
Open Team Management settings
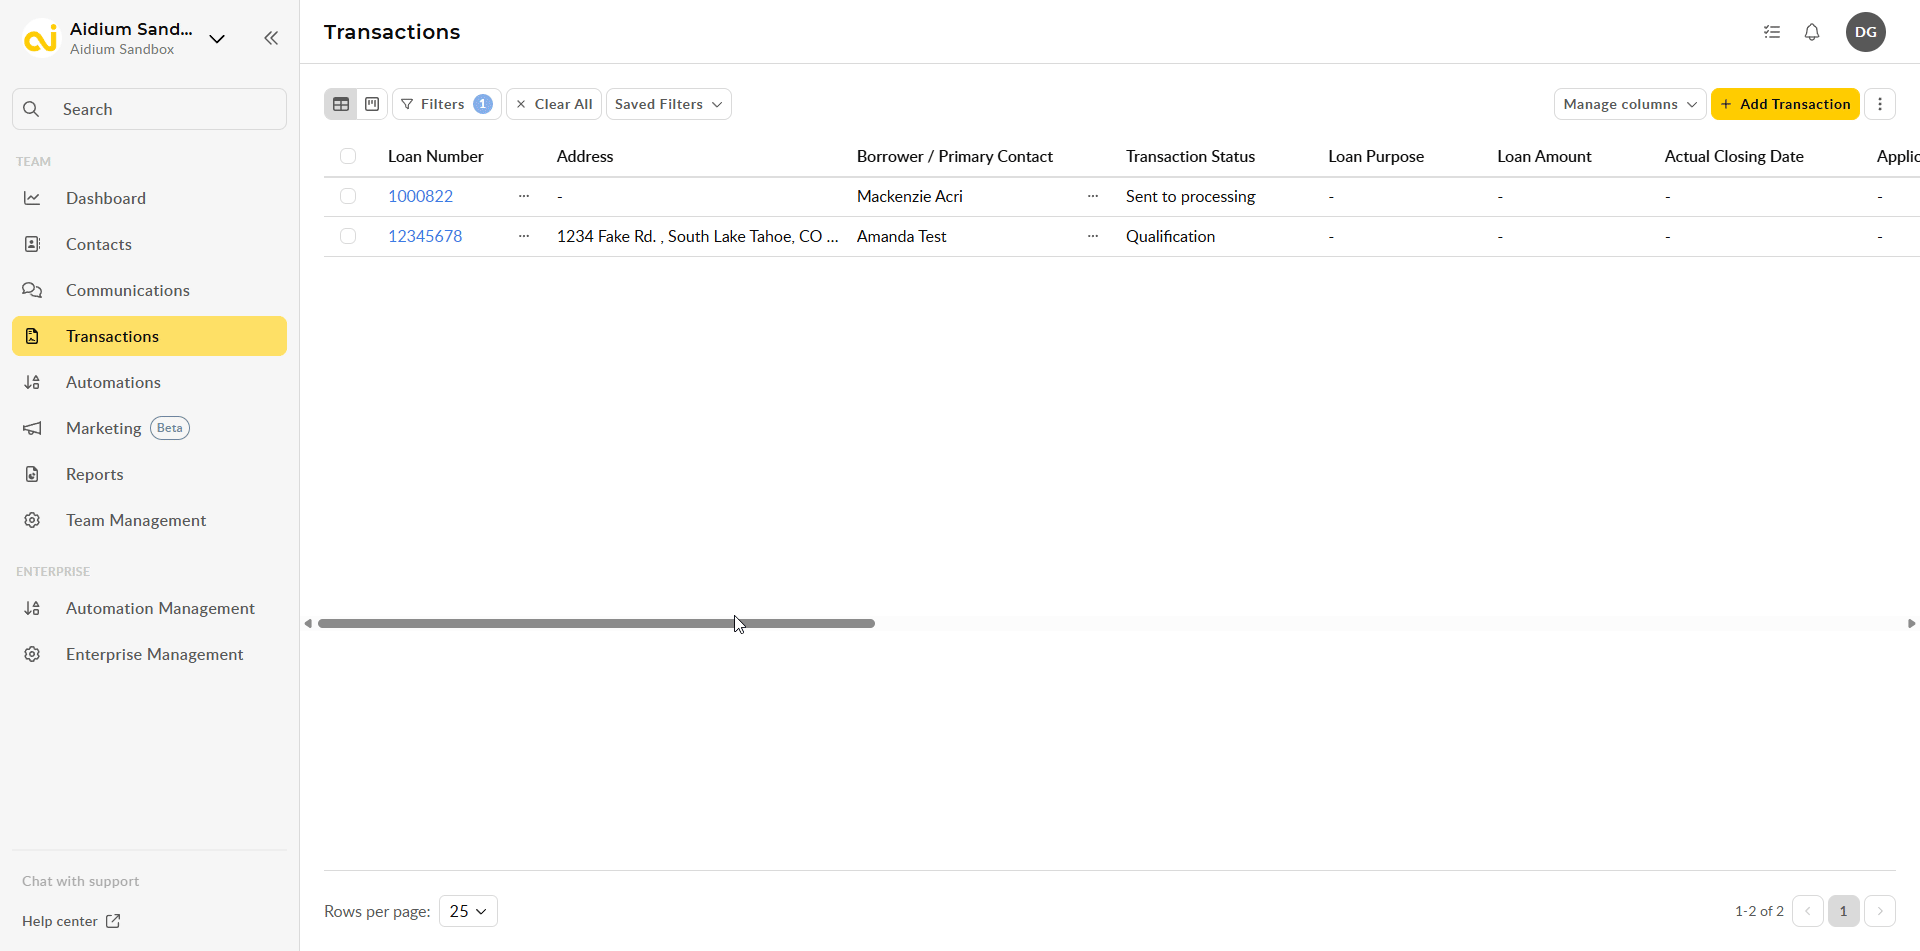(150, 520)
